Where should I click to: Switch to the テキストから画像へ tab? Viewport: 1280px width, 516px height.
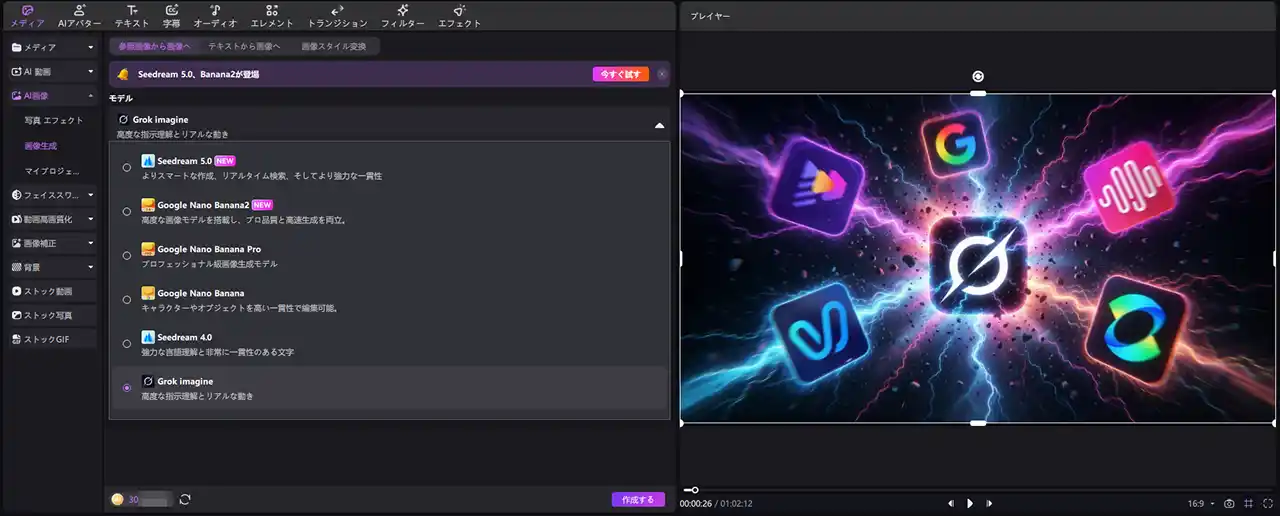point(244,47)
